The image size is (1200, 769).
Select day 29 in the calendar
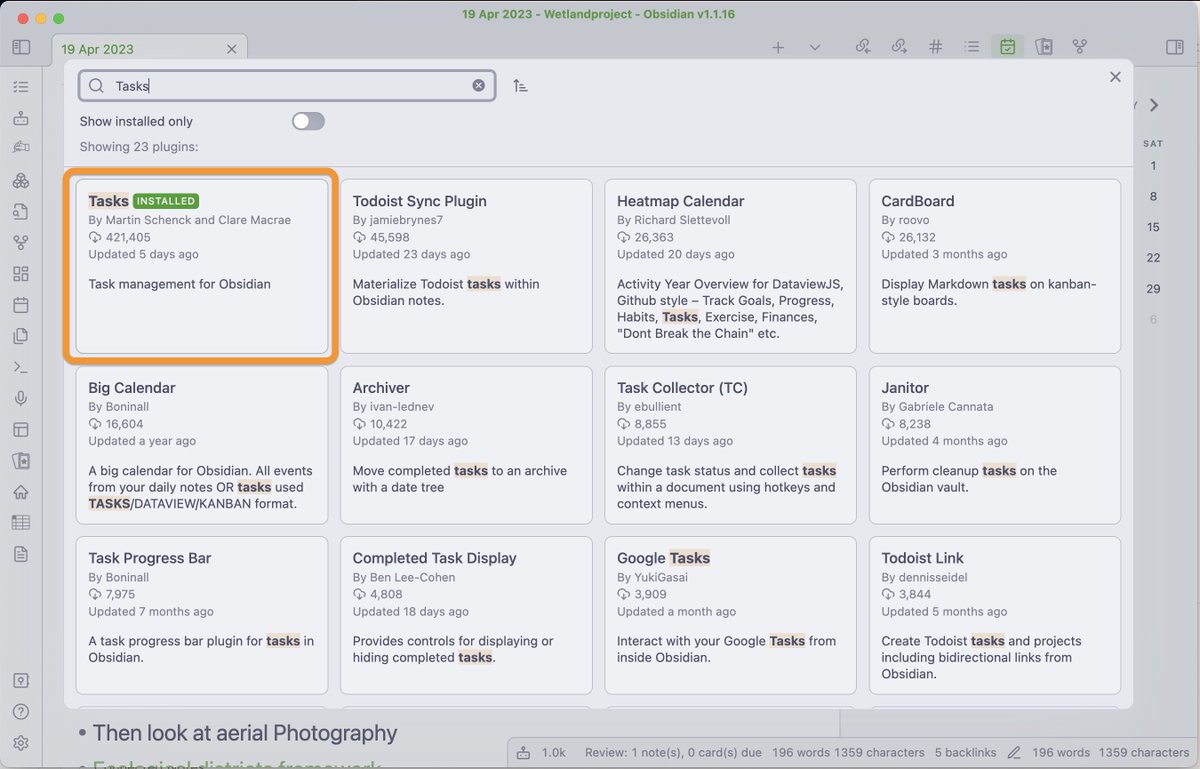click(1153, 289)
